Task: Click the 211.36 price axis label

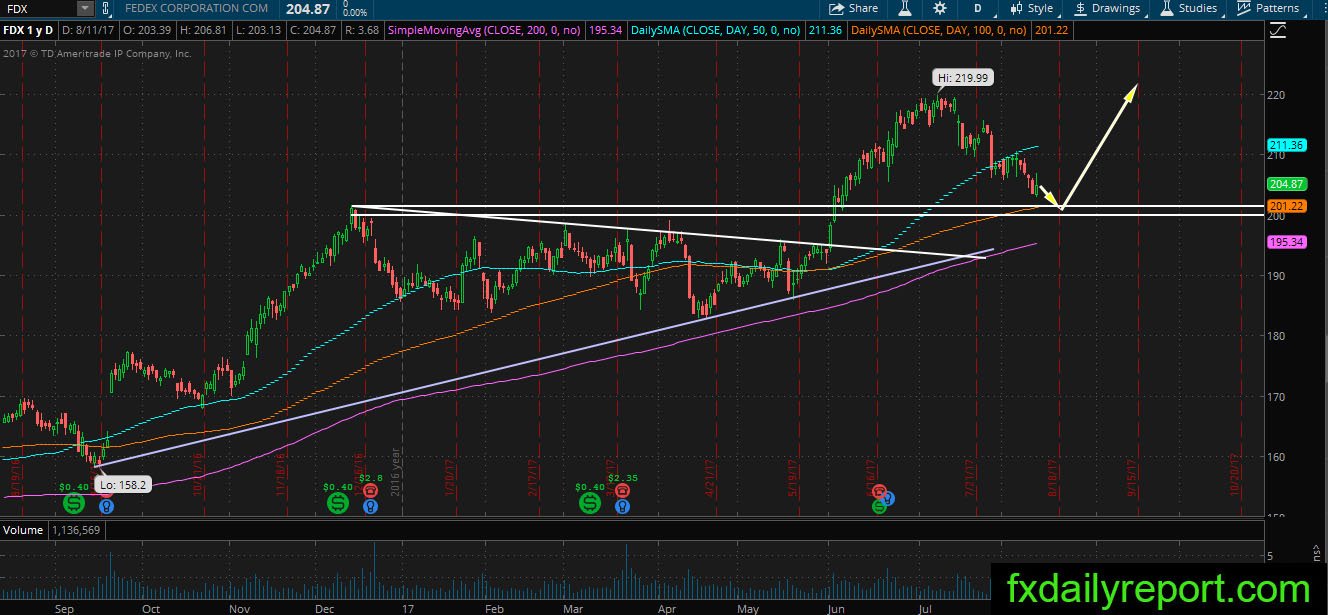Action: (x=1287, y=145)
